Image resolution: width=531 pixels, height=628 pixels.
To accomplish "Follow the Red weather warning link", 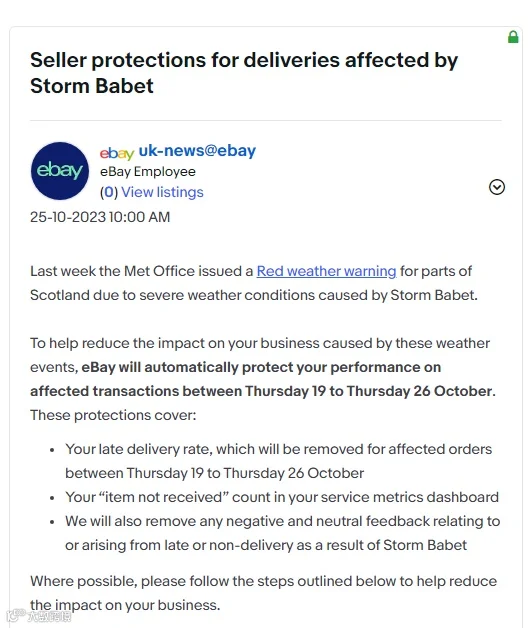I will click(x=326, y=271).
